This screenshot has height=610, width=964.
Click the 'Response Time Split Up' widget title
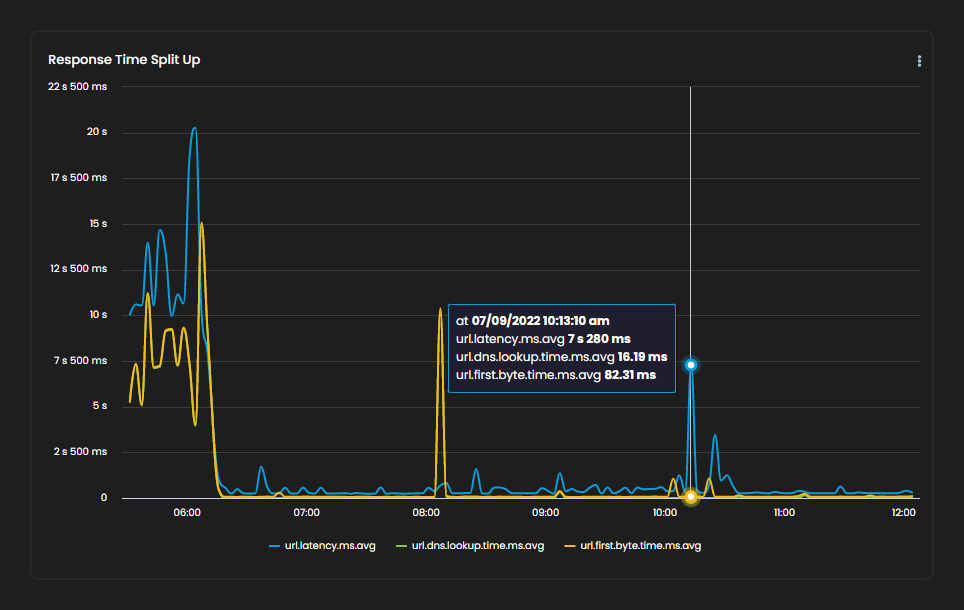pos(124,60)
